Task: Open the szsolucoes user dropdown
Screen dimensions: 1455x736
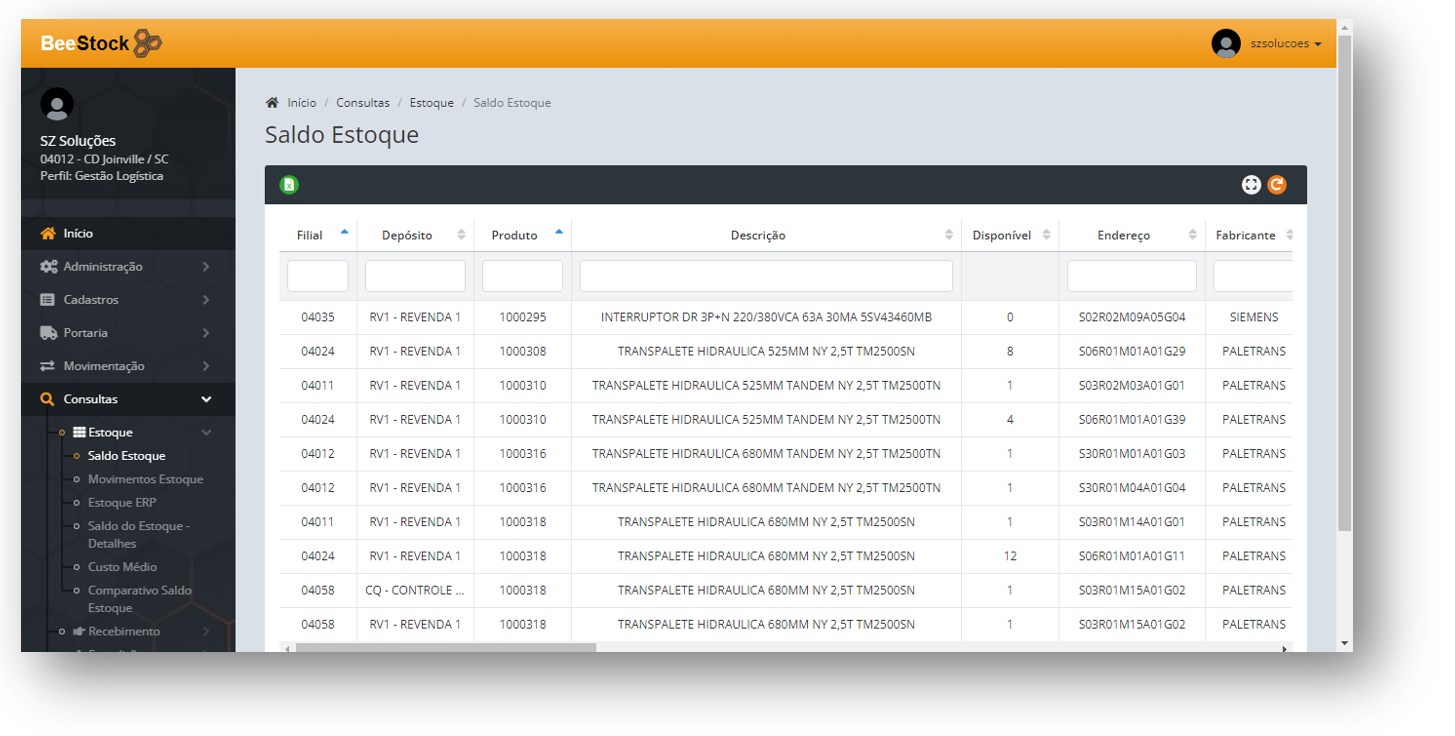Action: pyautogui.click(x=1285, y=44)
